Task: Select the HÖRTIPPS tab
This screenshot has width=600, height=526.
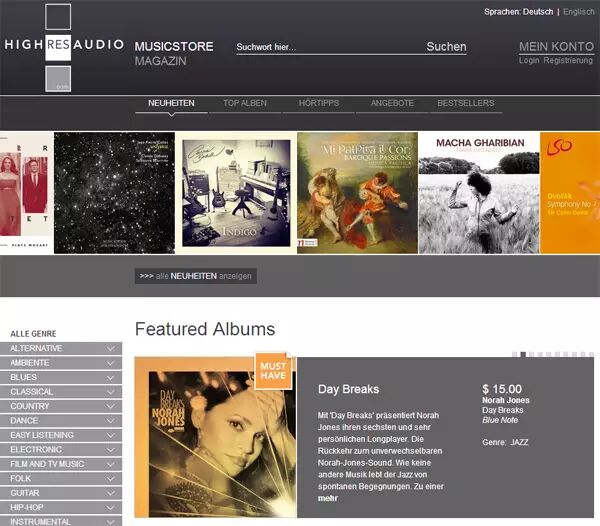Action: tap(319, 103)
